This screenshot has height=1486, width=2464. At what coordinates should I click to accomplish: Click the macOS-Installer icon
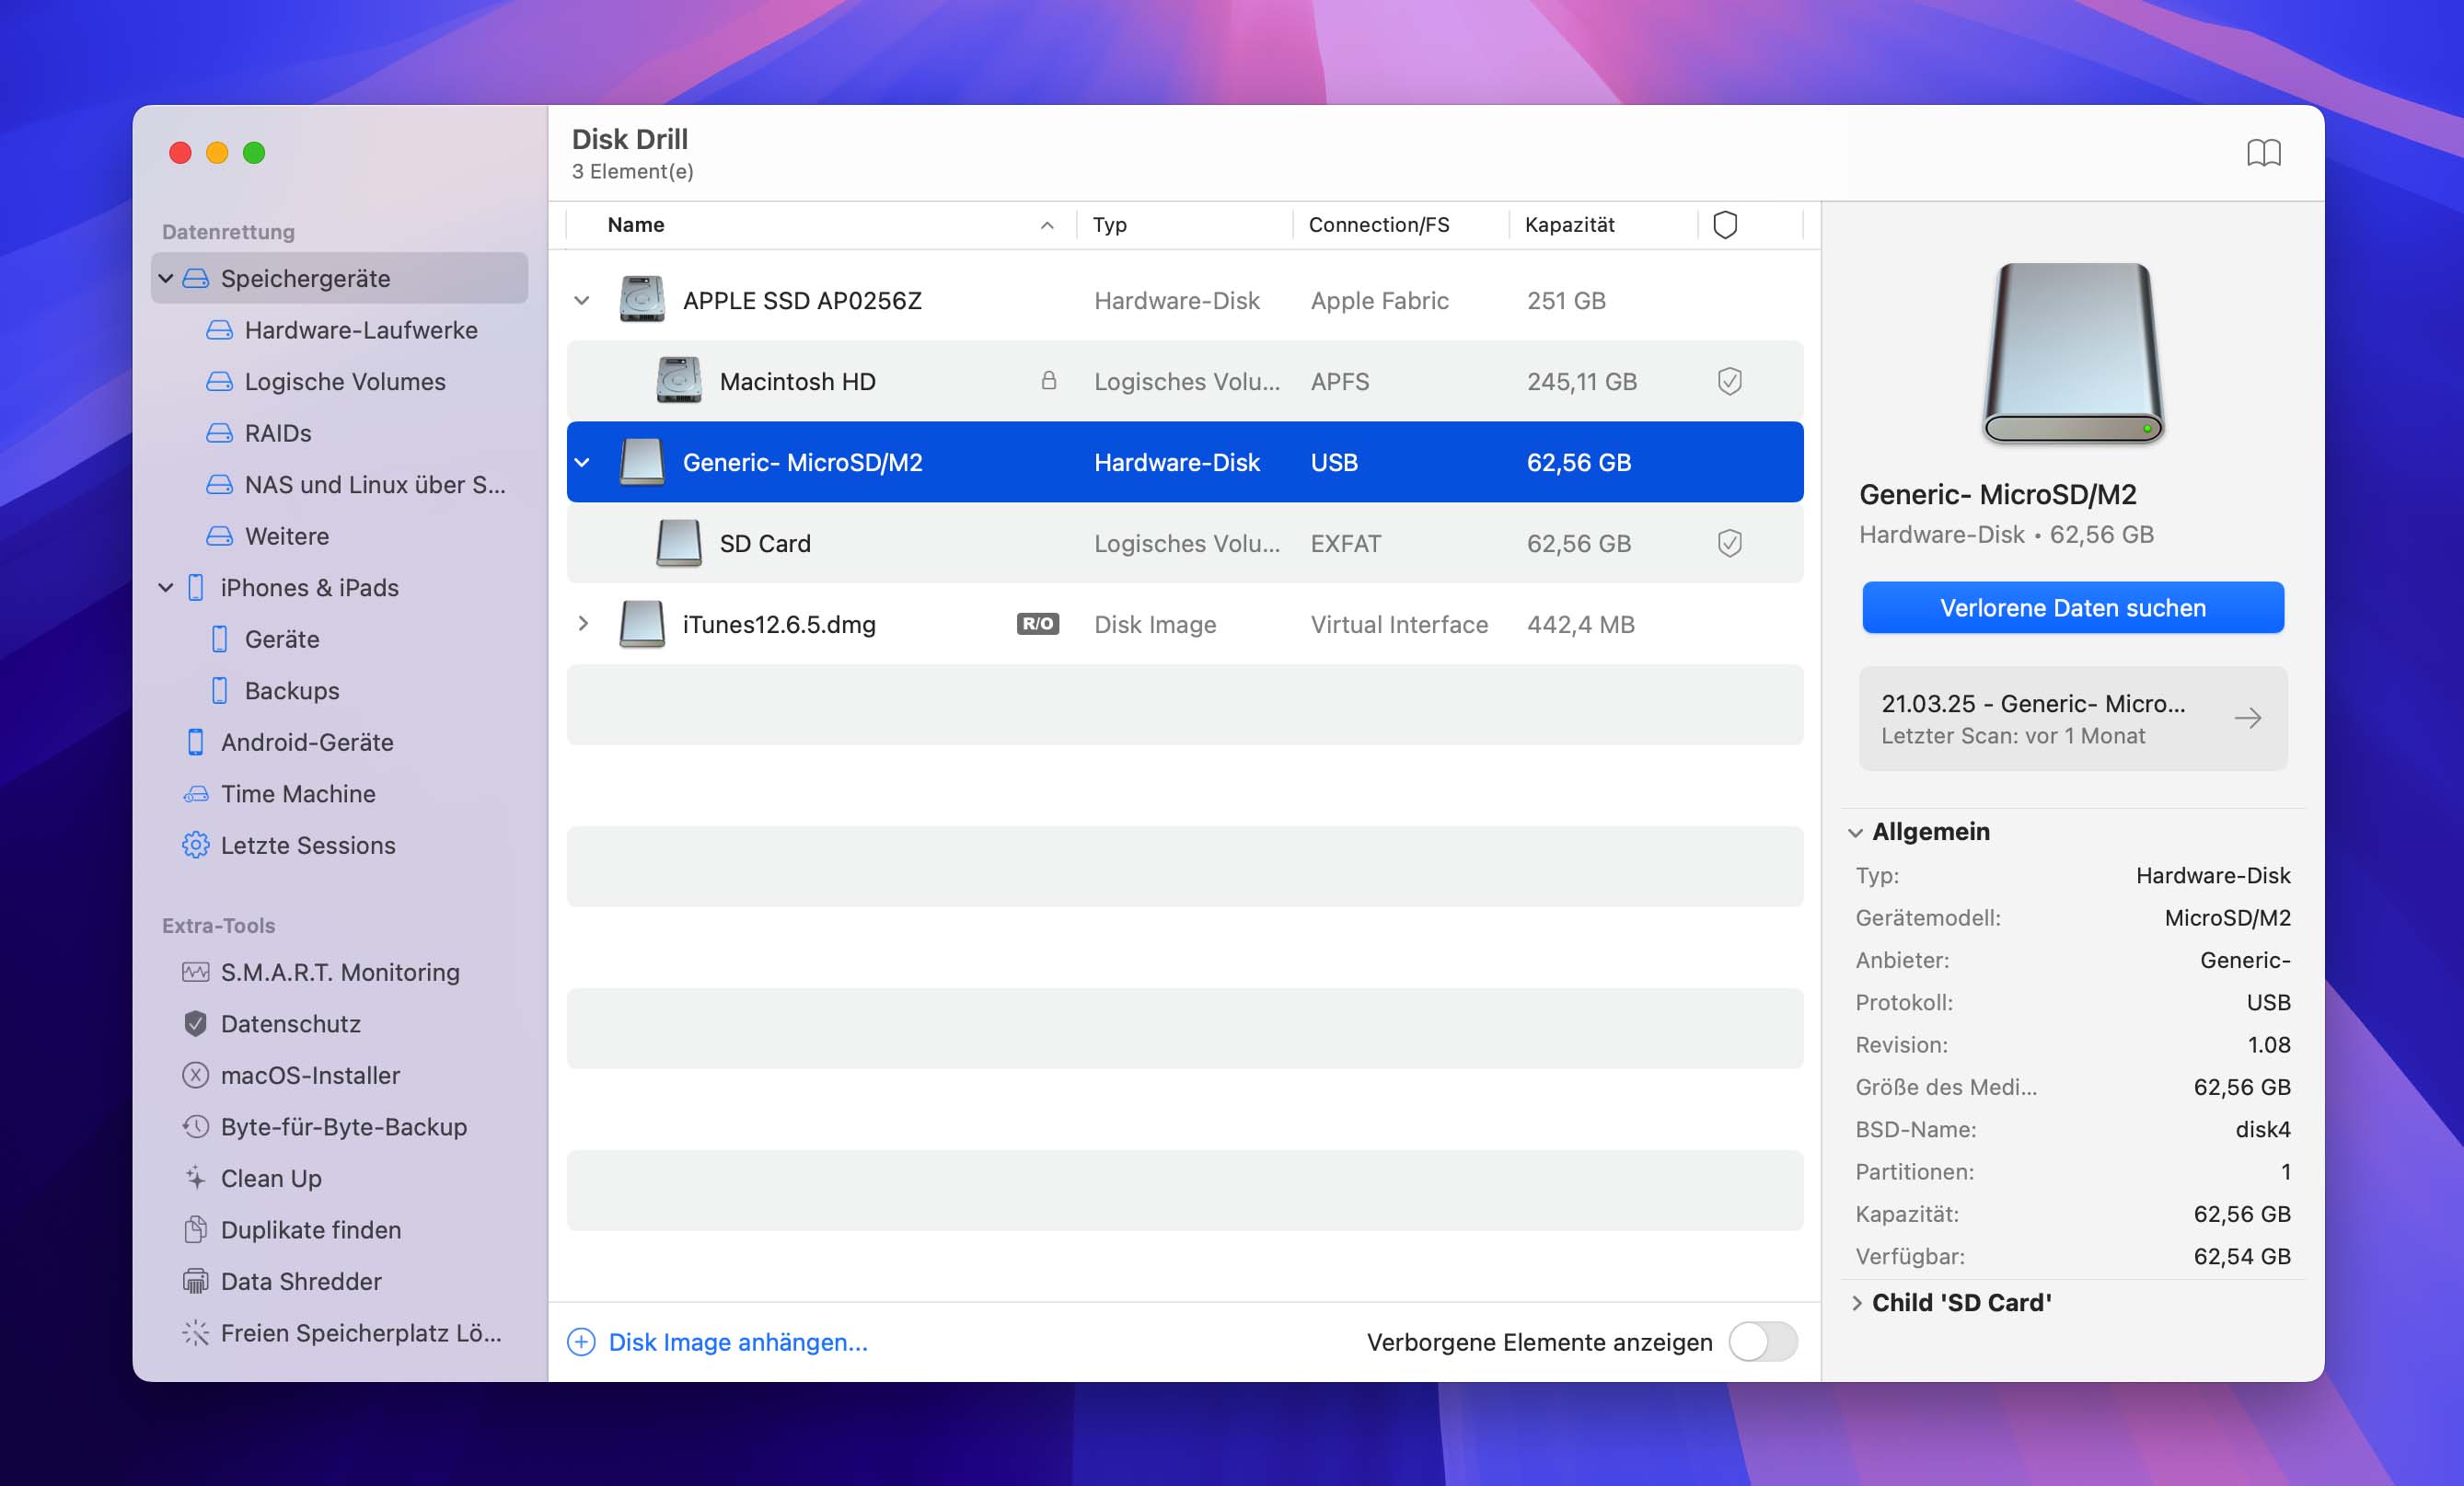click(196, 1075)
